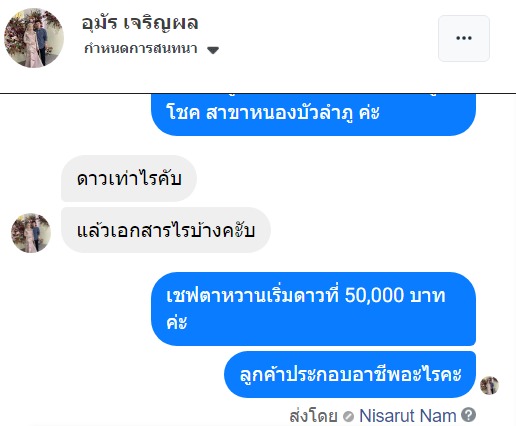The width and height of the screenshot is (516, 426).
Task: Click sender avatar next to แล้วเอกสารไรบ้างคับ
Action: (31, 233)
